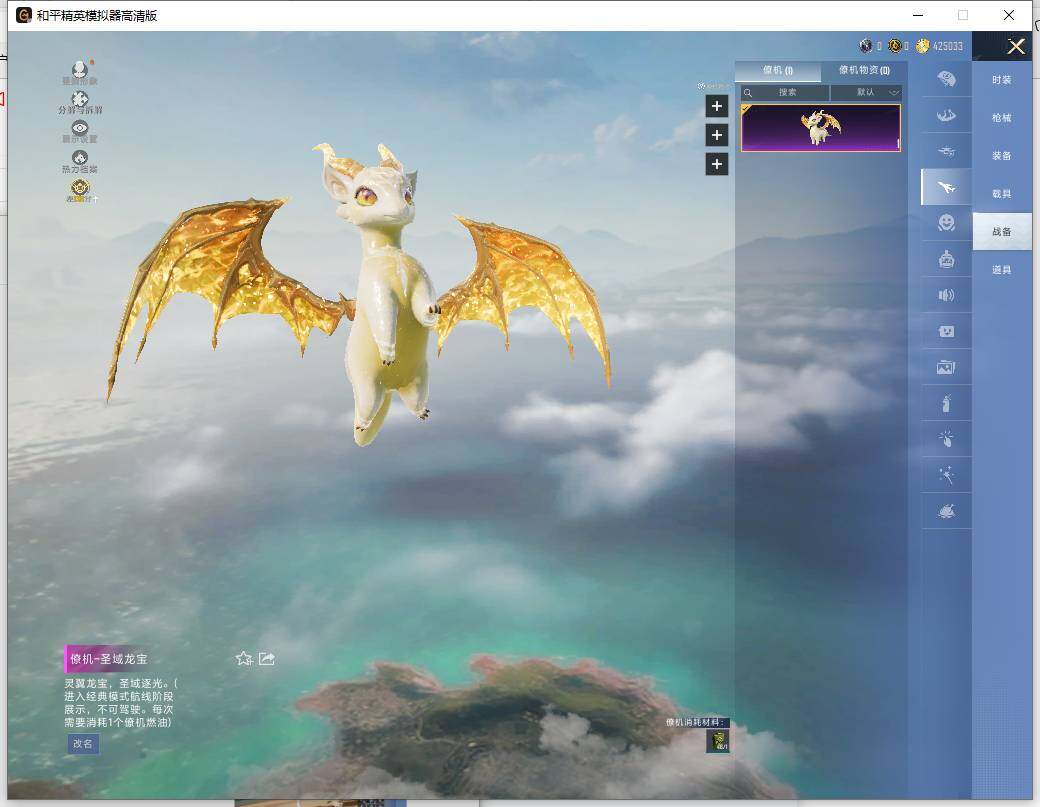Screen dimensions: 1040x807
Task: Select the airplane wingman category icon
Action: tap(946, 187)
